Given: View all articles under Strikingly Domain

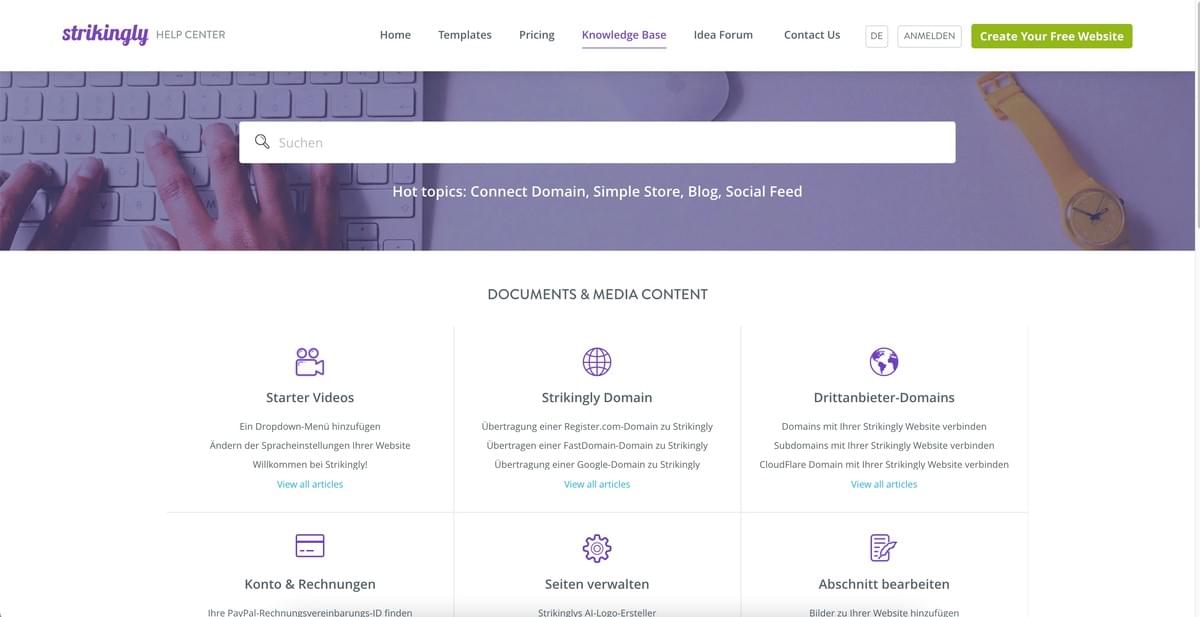Looking at the screenshot, I should (597, 484).
